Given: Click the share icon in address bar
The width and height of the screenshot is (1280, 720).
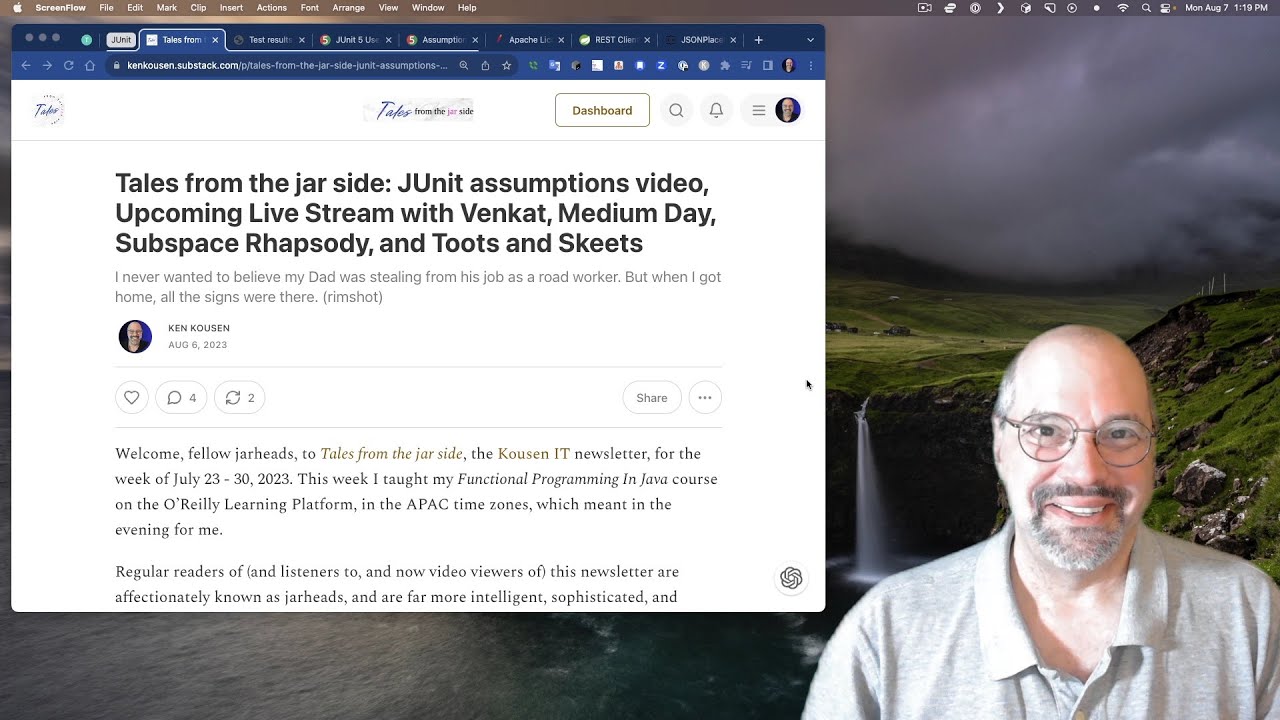Looking at the screenshot, I should [485, 65].
